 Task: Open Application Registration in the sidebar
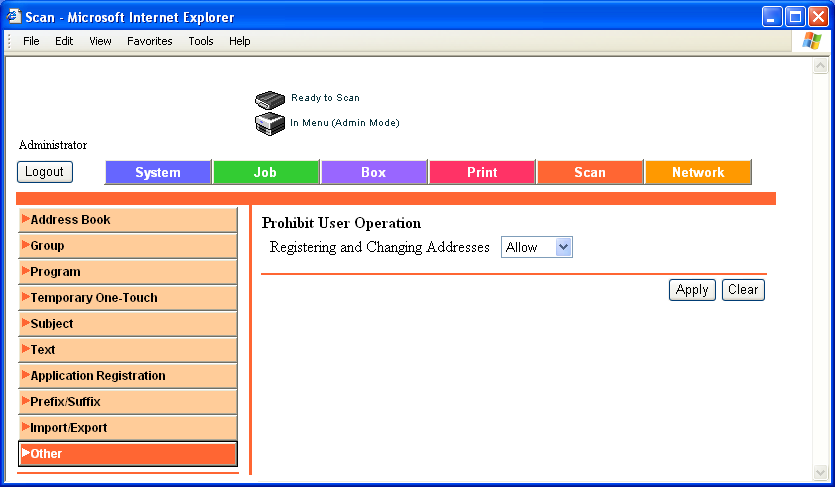coord(128,376)
